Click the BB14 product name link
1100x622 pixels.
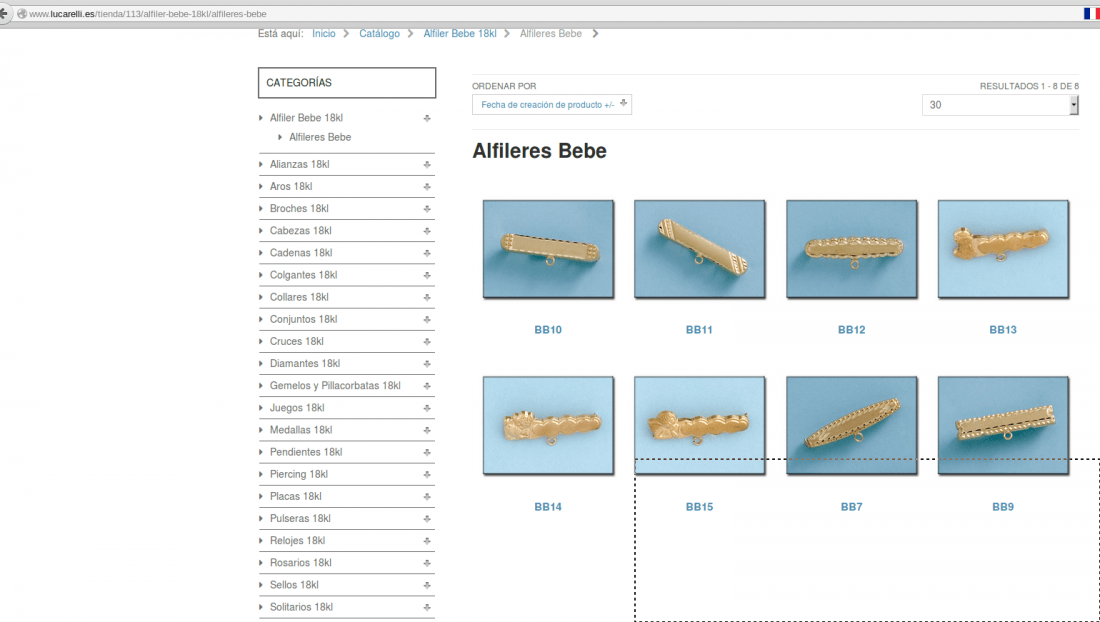tap(548, 506)
